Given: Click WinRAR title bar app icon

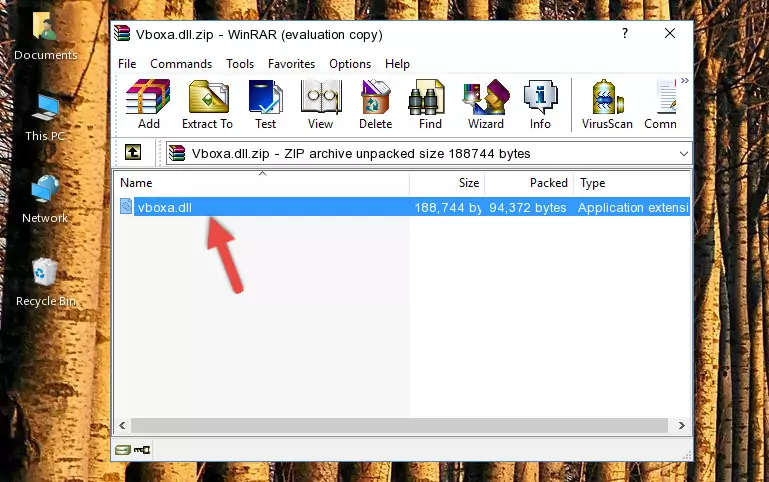Looking at the screenshot, I should point(123,34).
